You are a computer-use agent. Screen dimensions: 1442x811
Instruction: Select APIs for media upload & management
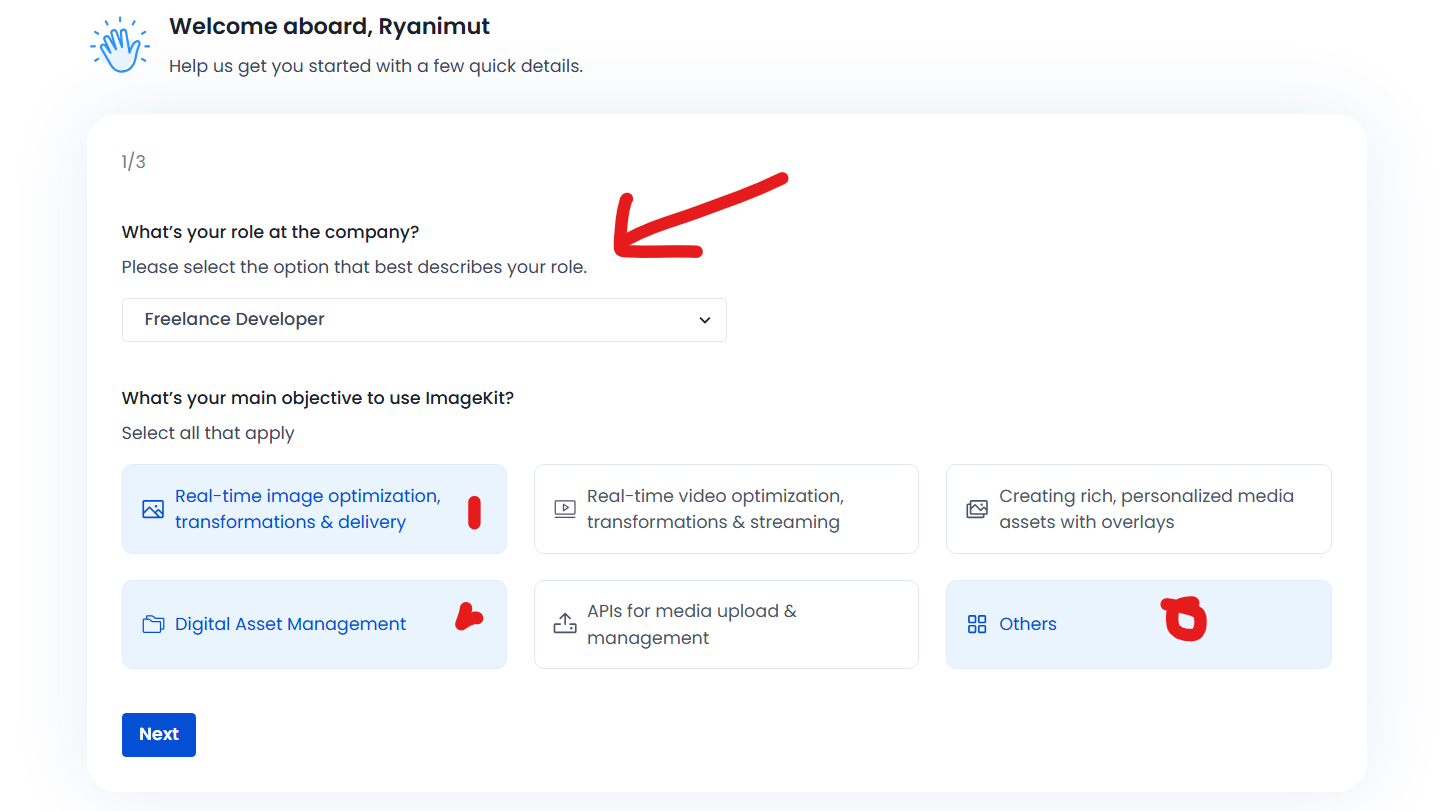coord(692,624)
